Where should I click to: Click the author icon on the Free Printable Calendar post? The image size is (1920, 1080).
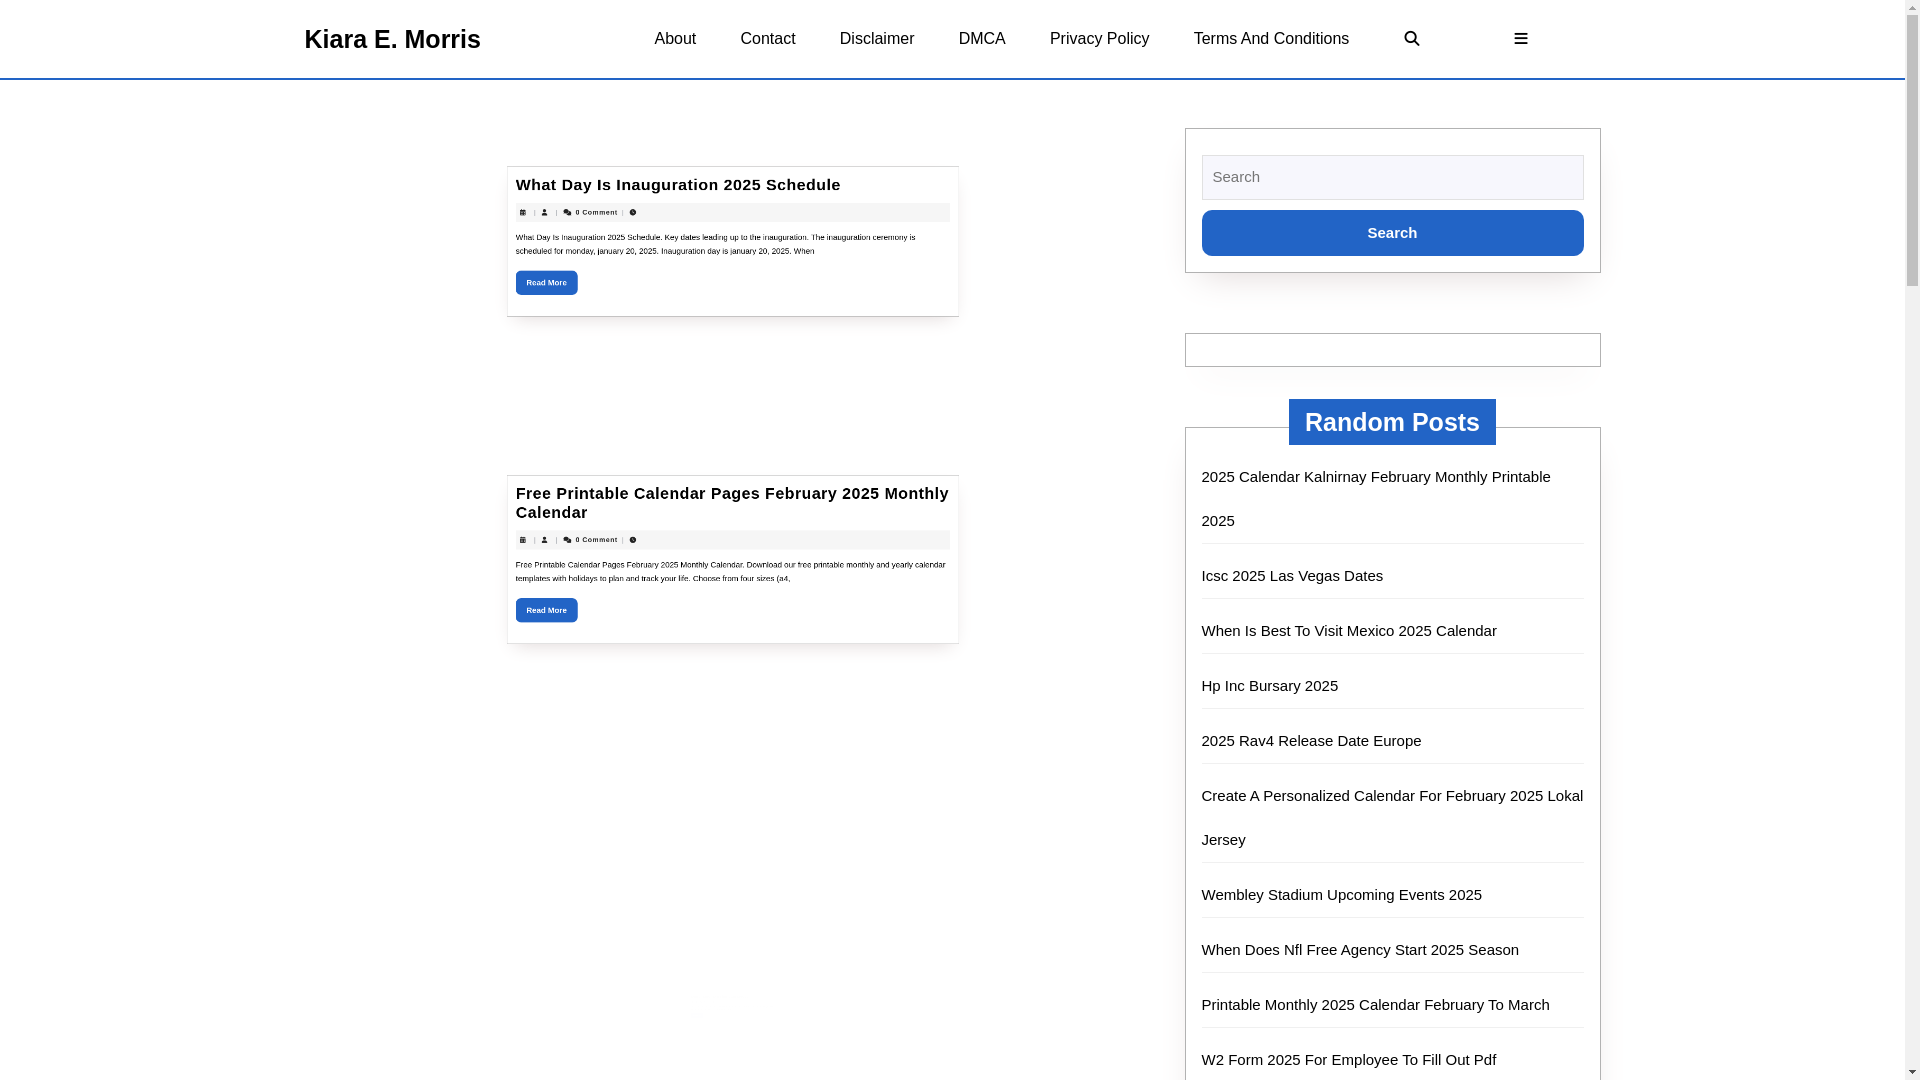544,540
